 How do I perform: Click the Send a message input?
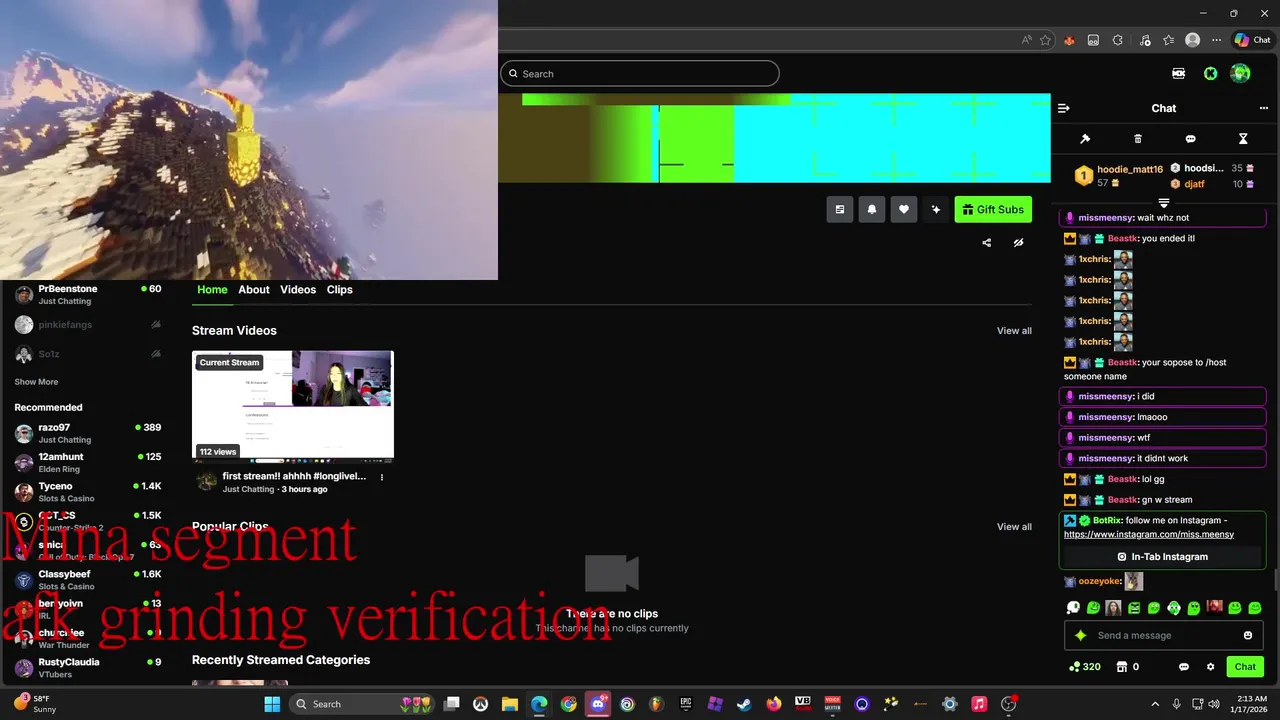pyautogui.click(x=1162, y=635)
